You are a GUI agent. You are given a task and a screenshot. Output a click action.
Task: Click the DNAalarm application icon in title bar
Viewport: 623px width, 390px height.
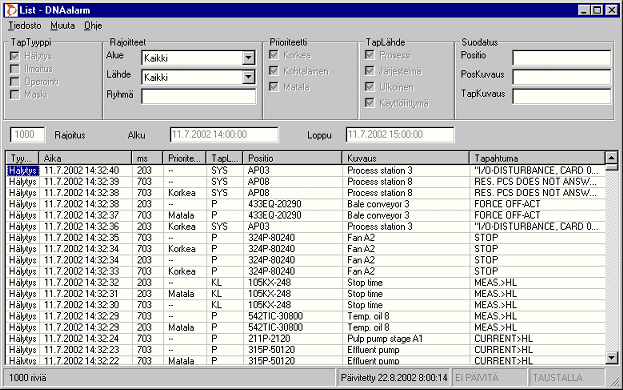(x=11, y=10)
